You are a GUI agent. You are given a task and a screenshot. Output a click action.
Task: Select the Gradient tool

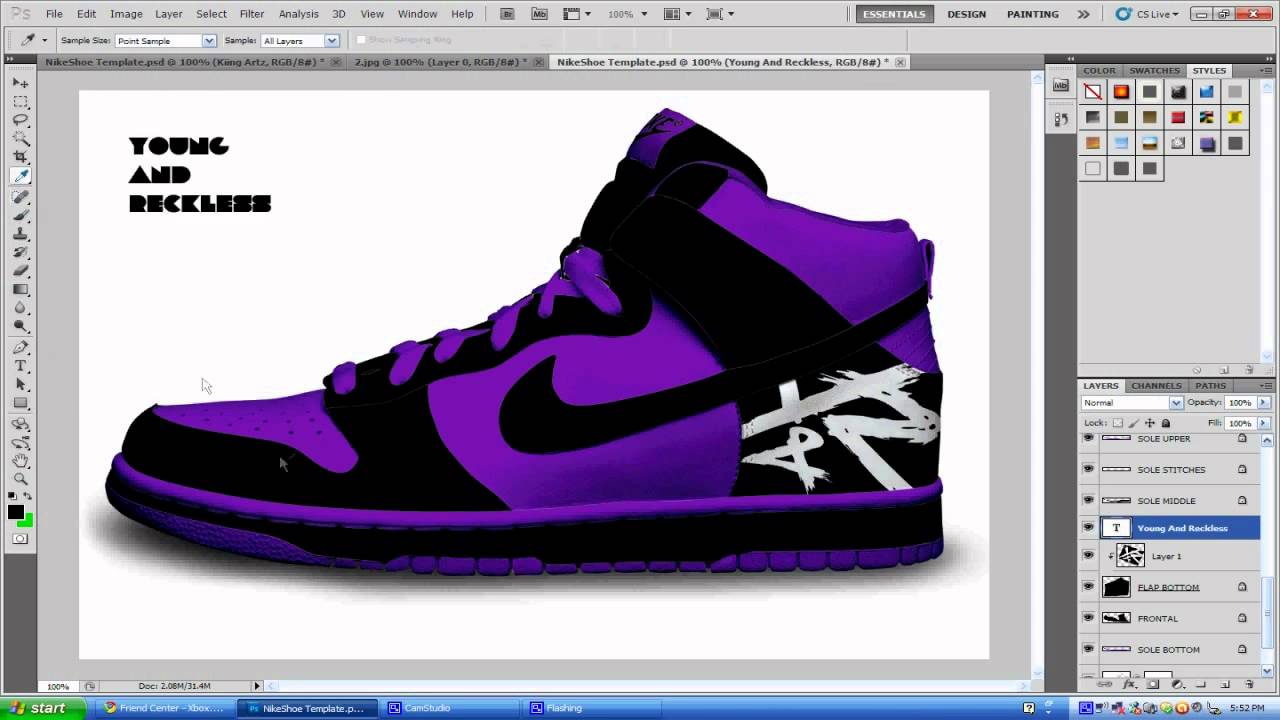20,289
